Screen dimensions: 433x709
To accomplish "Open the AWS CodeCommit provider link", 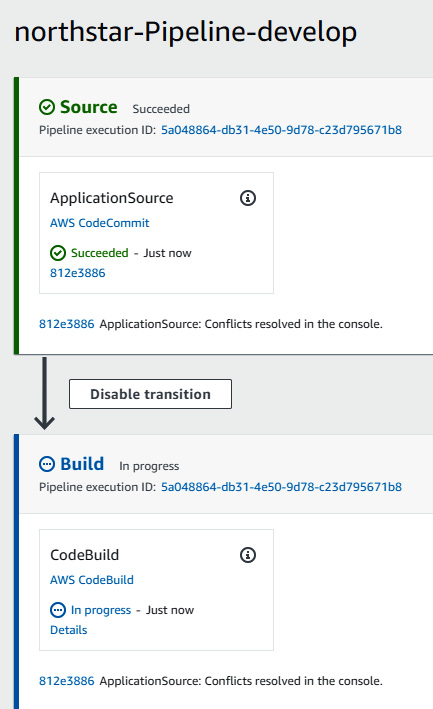I will 99,223.
